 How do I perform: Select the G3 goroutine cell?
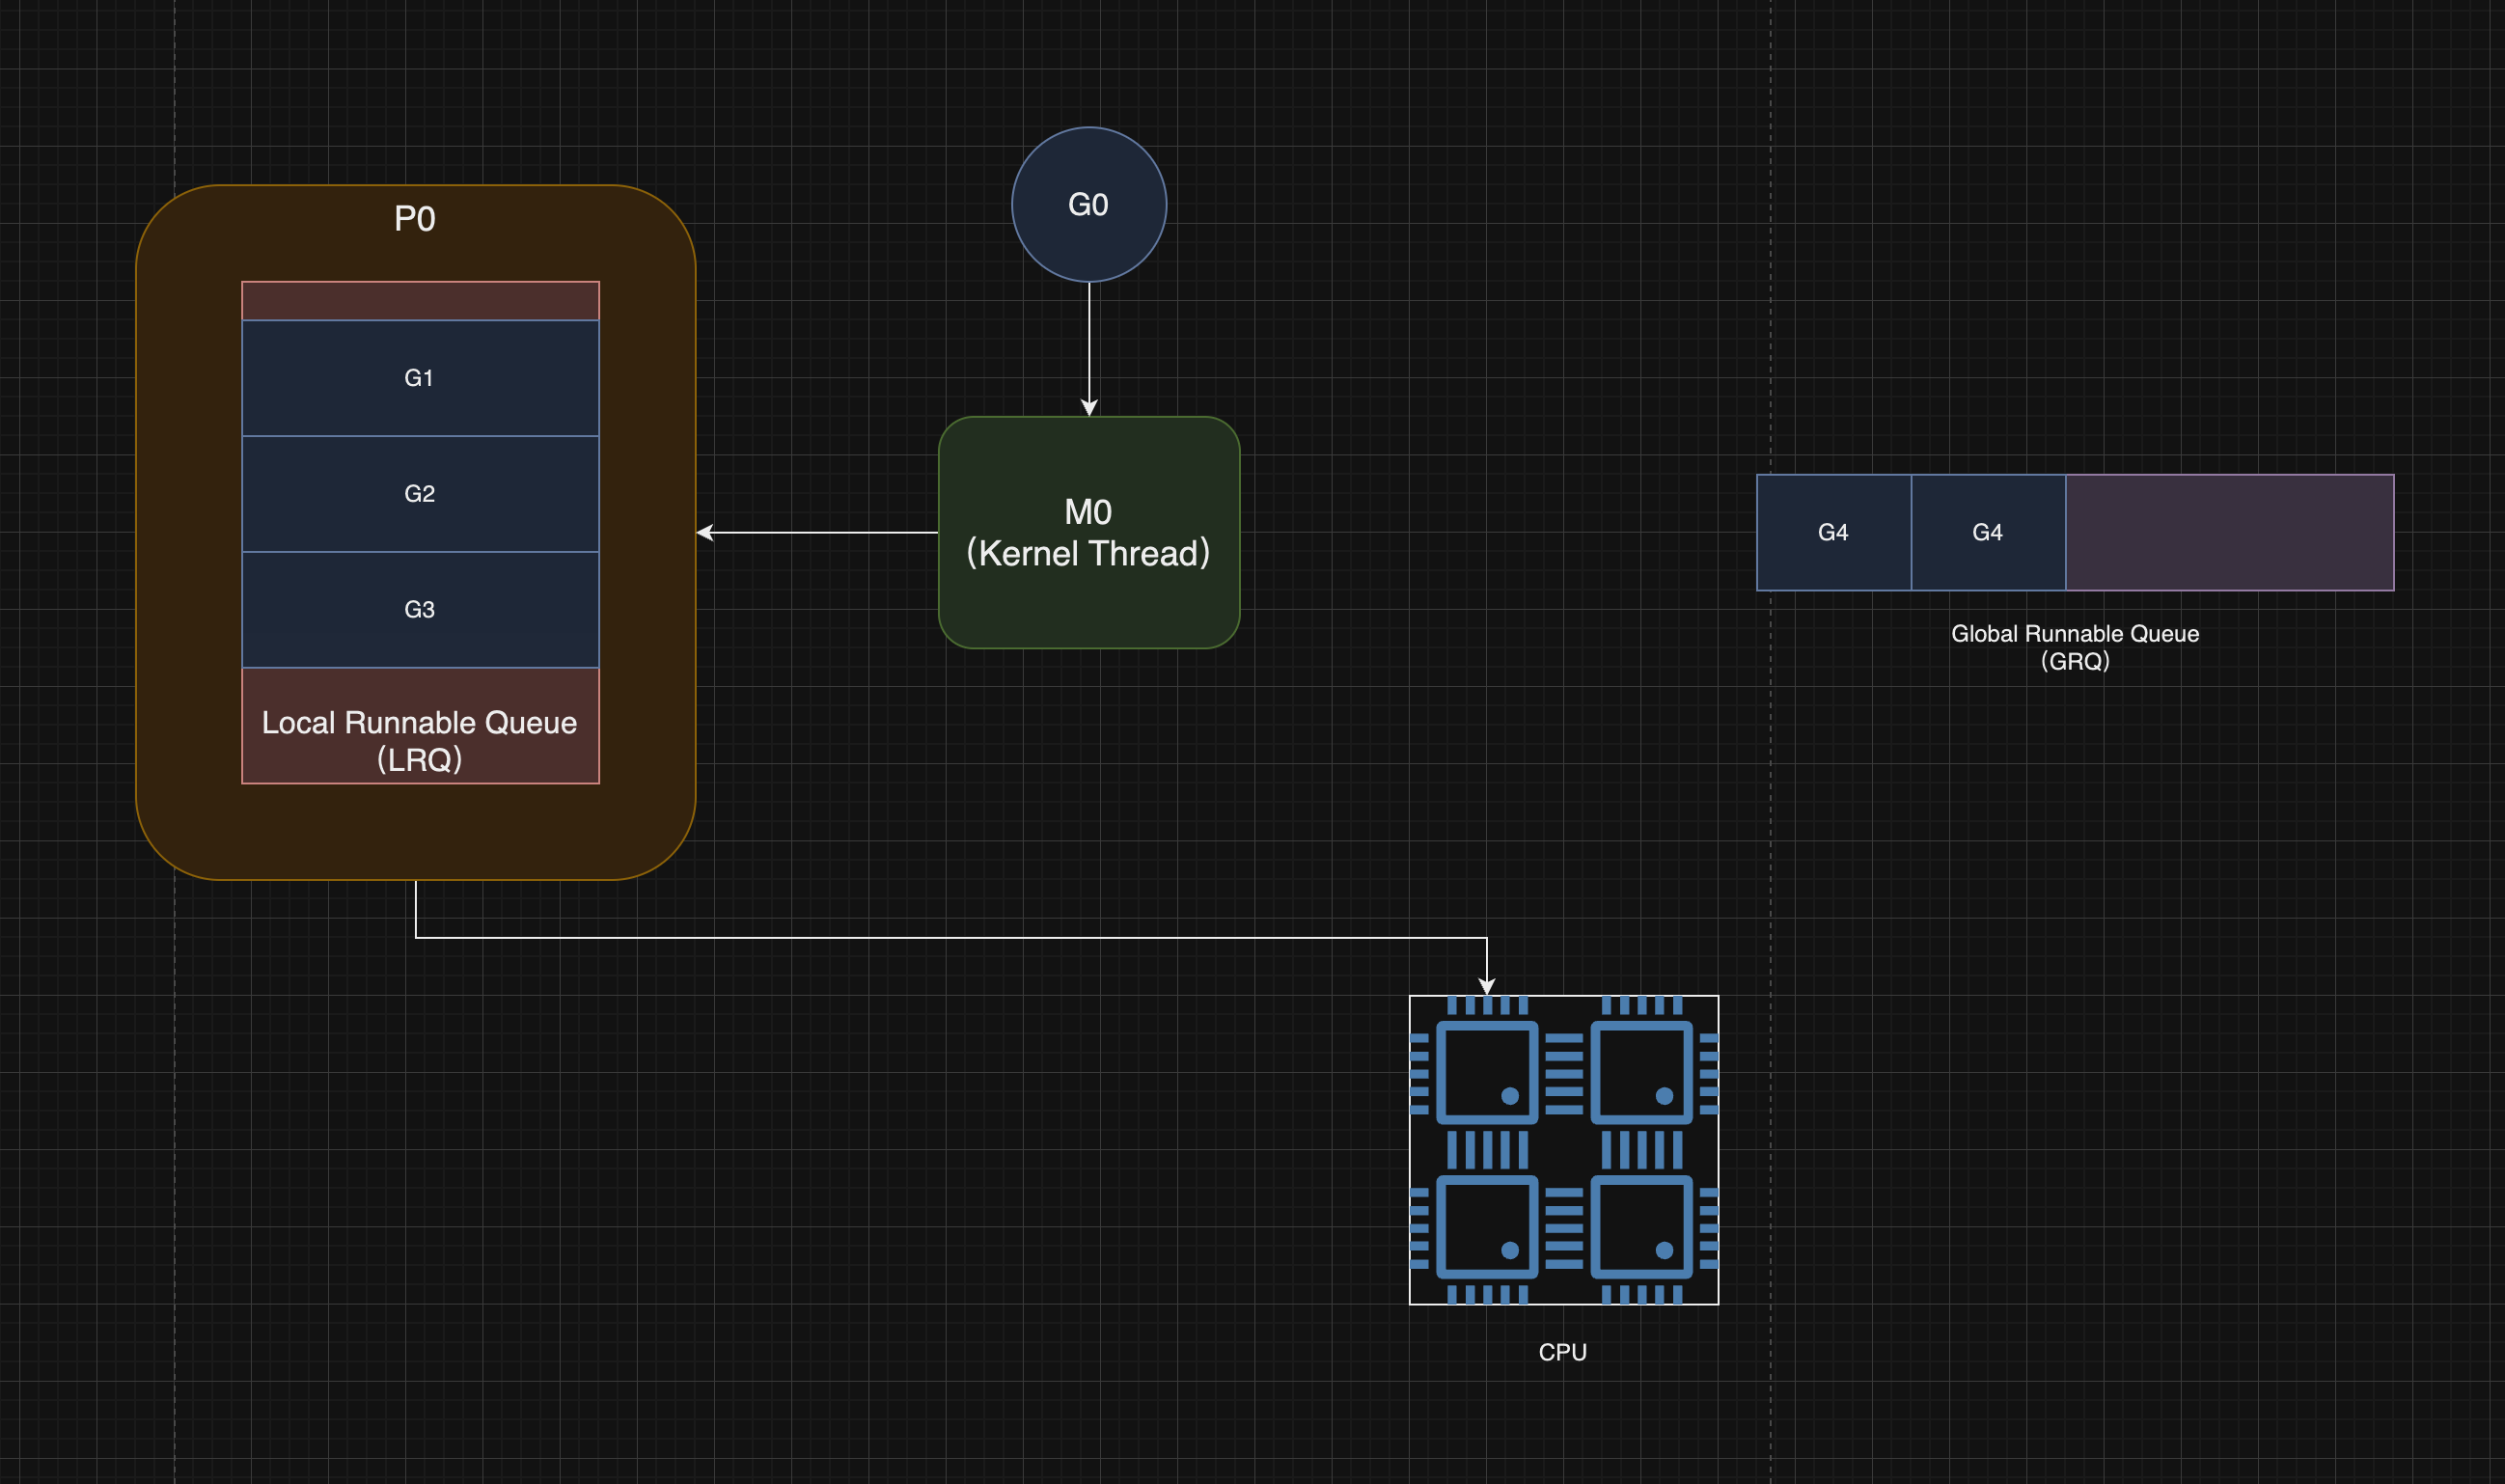click(x=420, y=609)
